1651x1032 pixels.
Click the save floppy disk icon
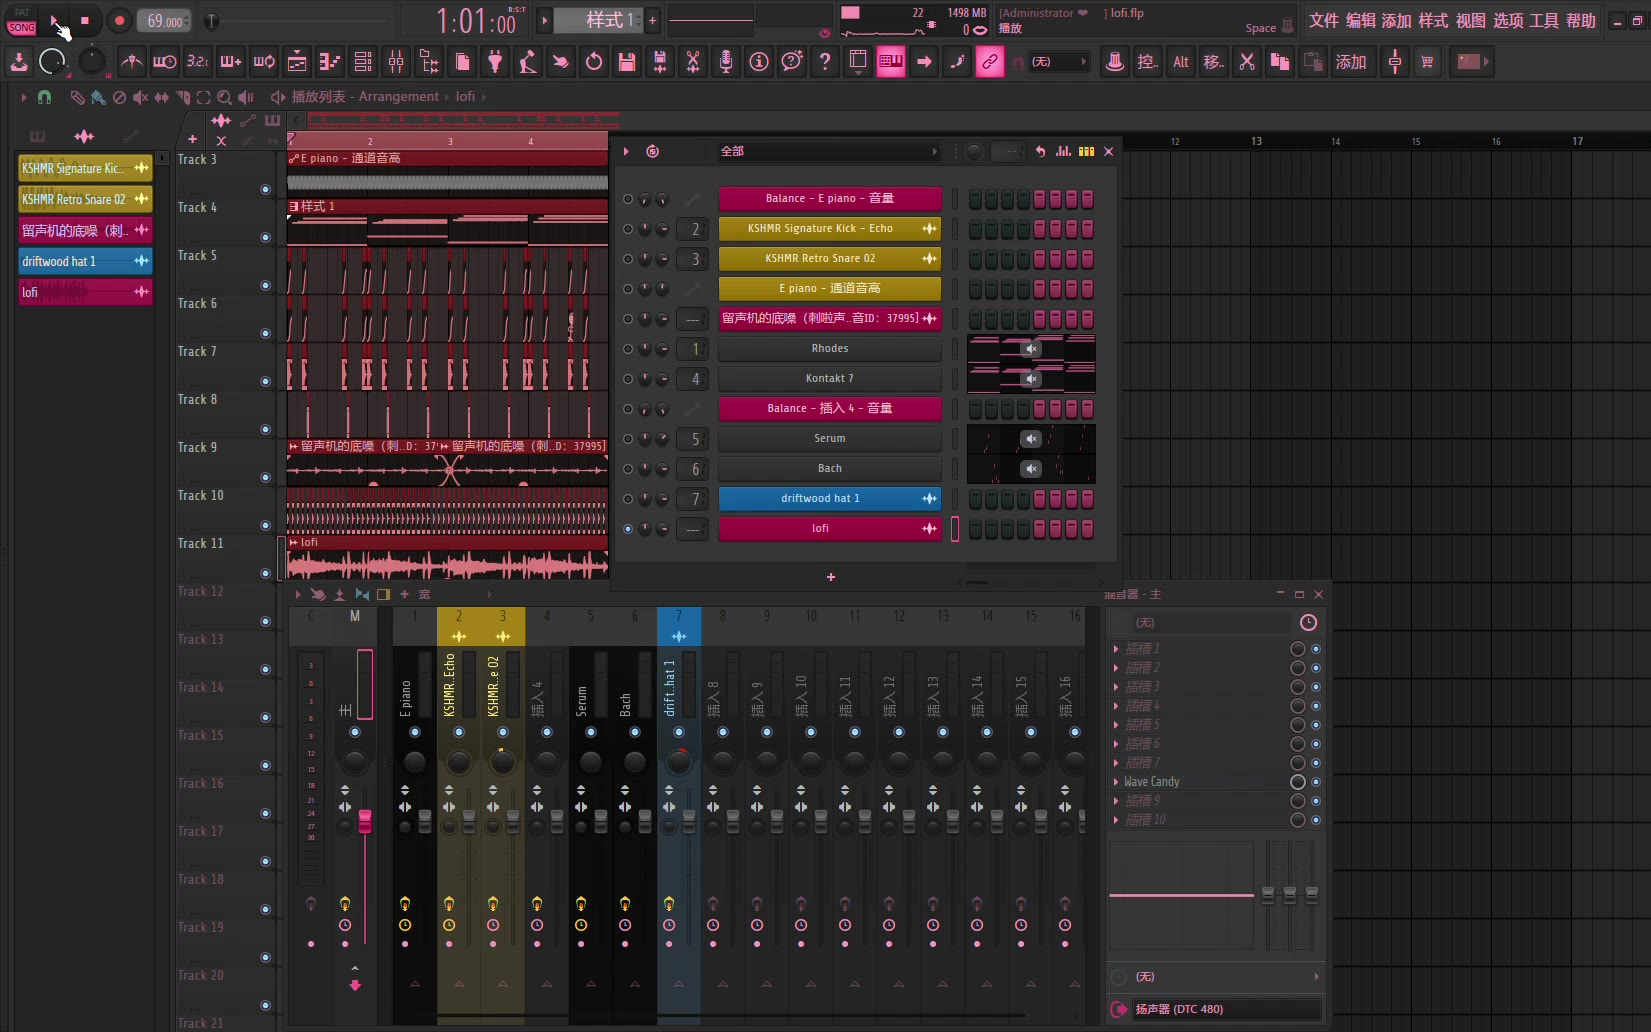click(x=627, y=62)
